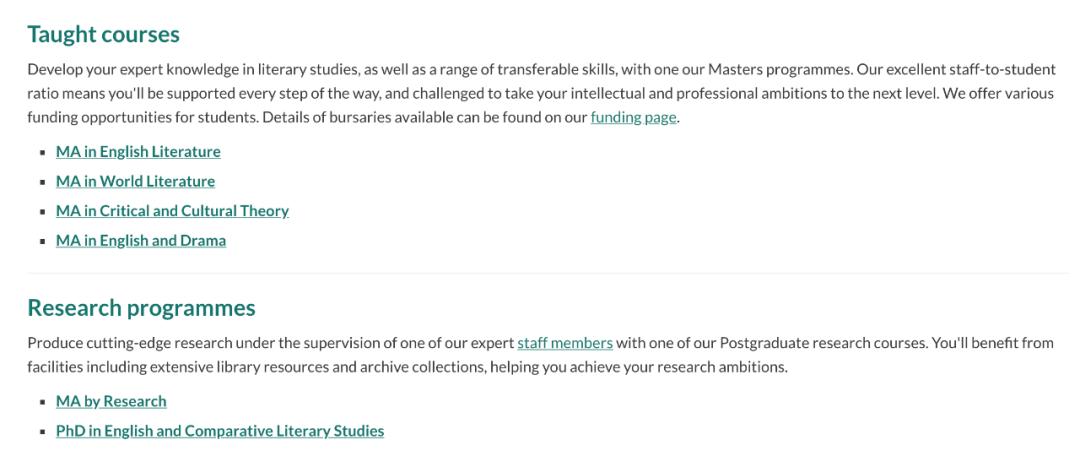Click the bullet before MA in English Literature

point(43,152)
